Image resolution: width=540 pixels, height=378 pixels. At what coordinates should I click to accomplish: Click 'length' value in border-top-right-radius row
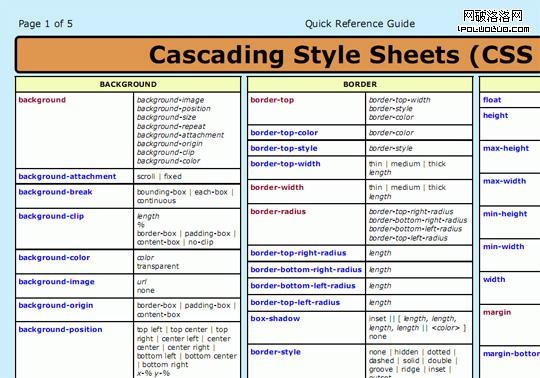click(380, 253)
